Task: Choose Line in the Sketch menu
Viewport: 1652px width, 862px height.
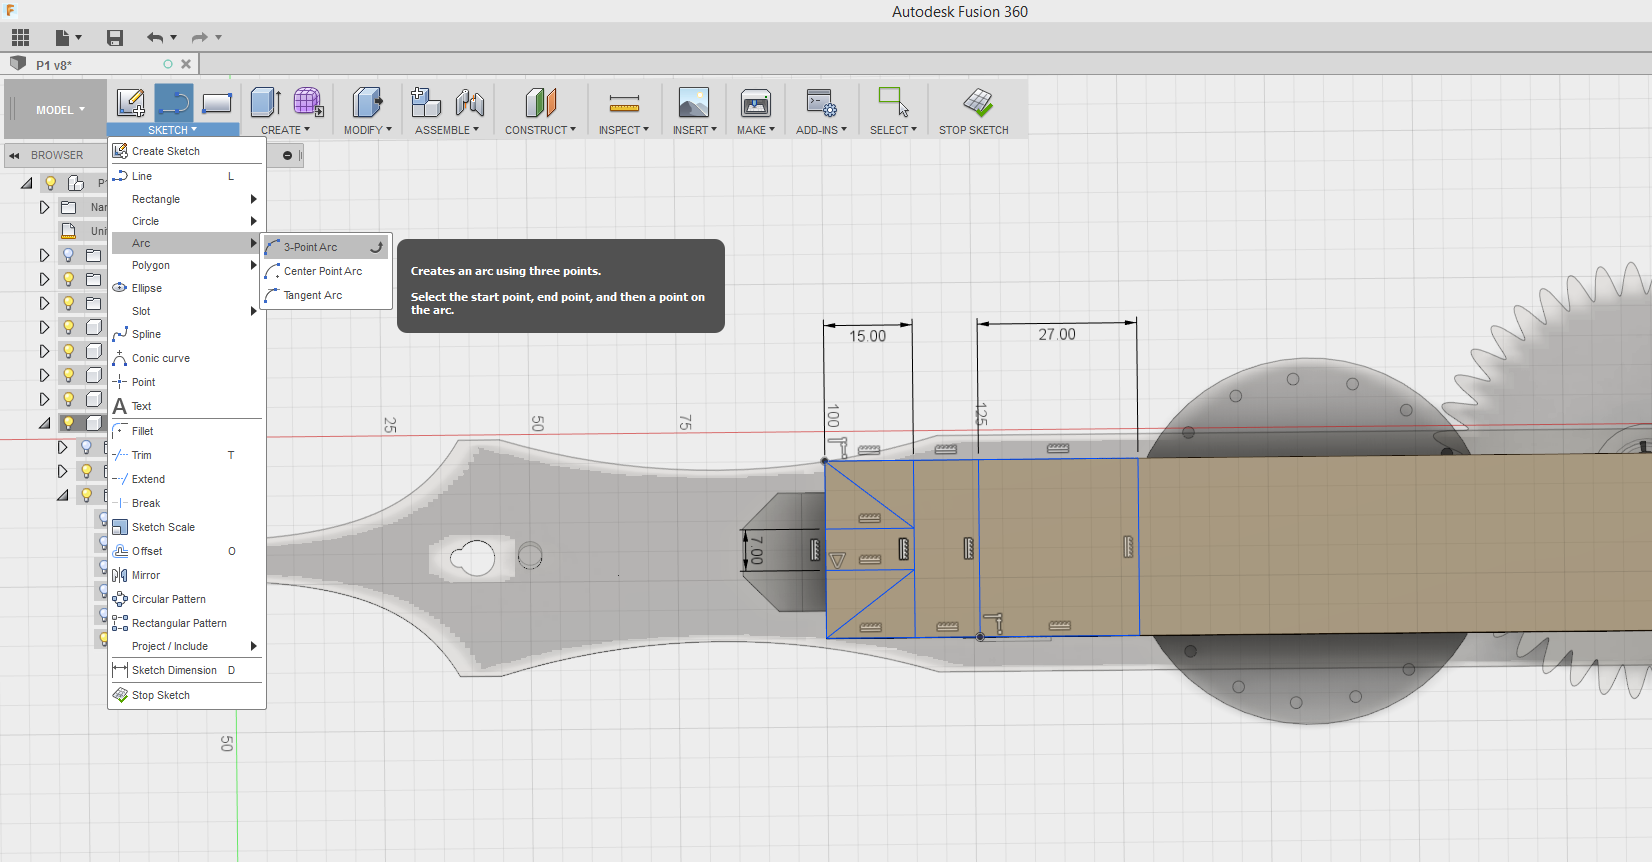Action: [187, 176]
